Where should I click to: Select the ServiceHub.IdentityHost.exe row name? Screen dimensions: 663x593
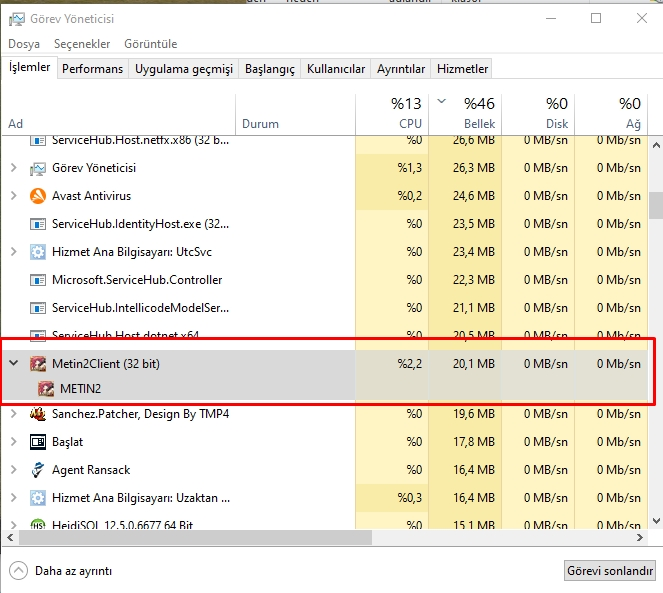140,224
